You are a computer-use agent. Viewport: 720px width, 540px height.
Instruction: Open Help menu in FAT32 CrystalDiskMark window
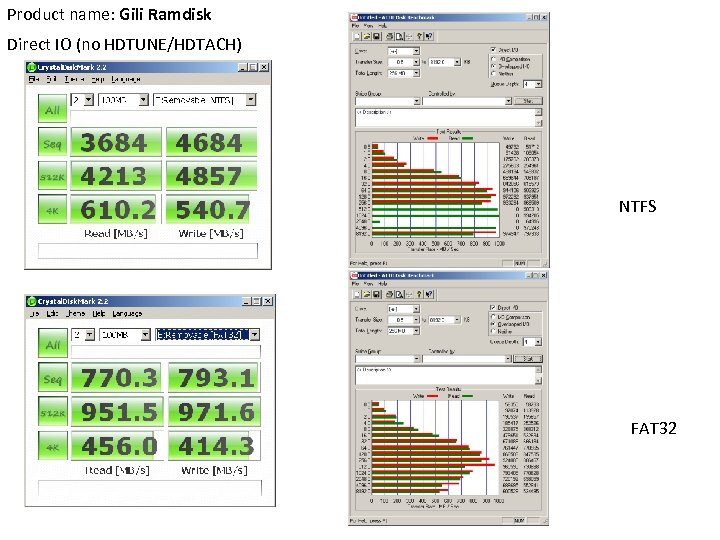(99, 314)
